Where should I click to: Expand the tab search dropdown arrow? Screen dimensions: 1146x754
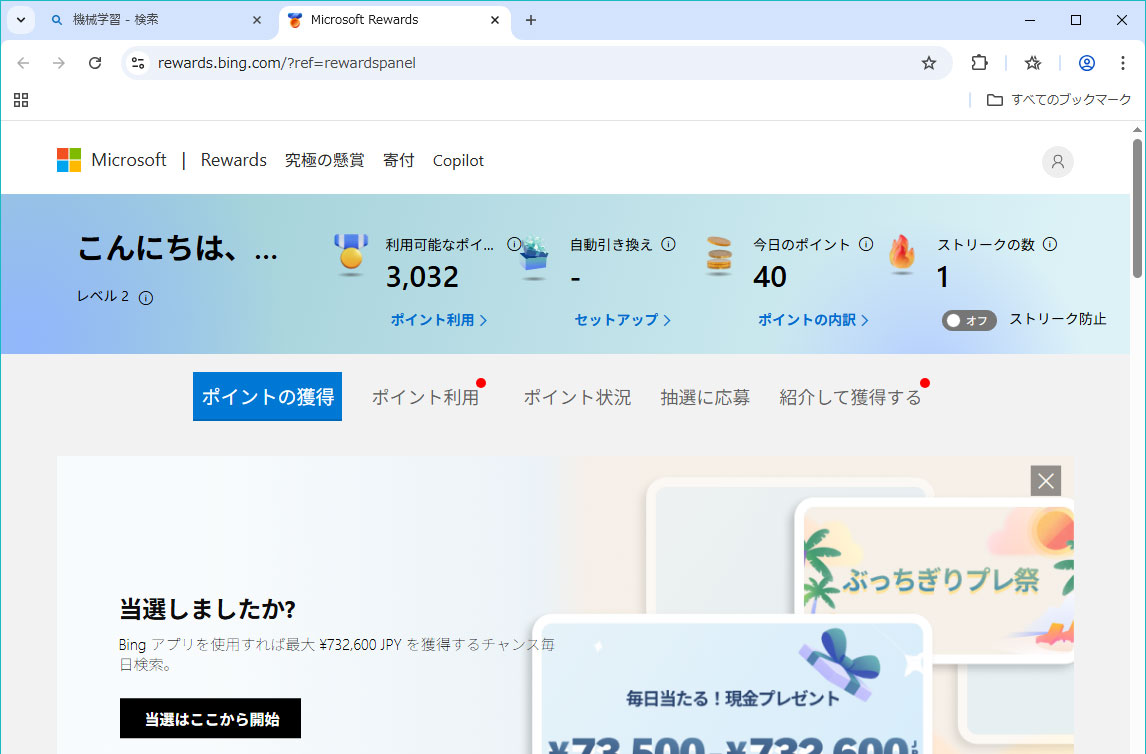point(20,20)
